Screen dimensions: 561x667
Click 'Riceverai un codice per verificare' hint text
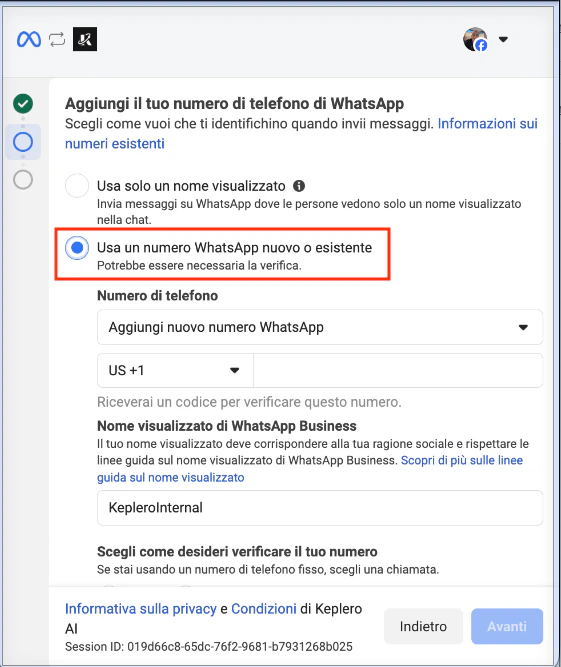tap(249, 402)
